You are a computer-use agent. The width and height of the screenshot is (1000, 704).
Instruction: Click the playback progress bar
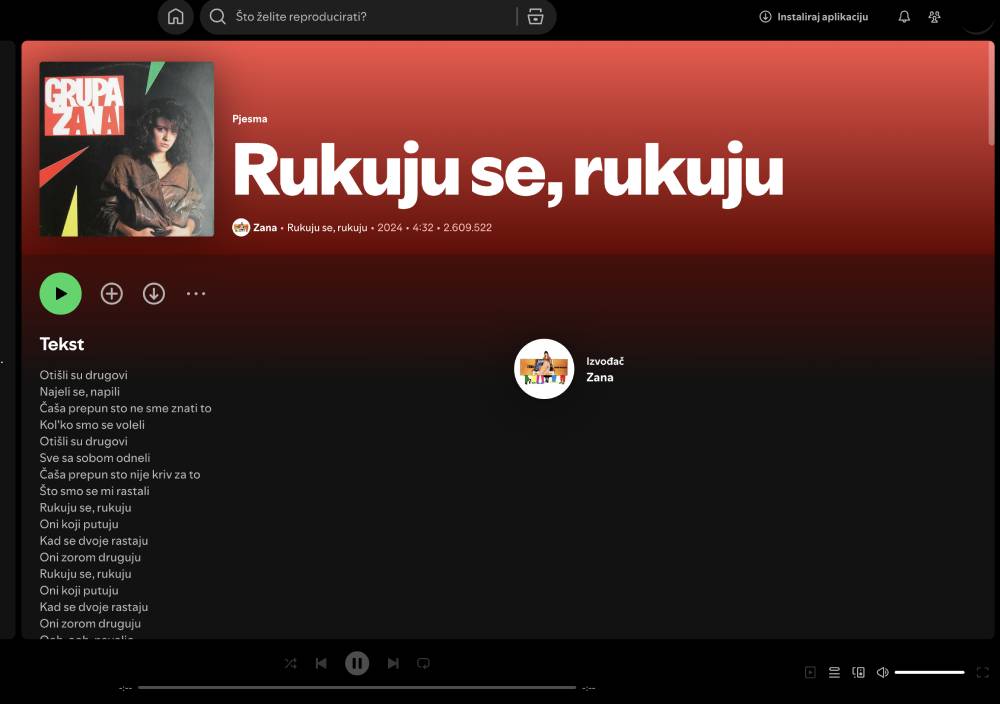point(357,687)
